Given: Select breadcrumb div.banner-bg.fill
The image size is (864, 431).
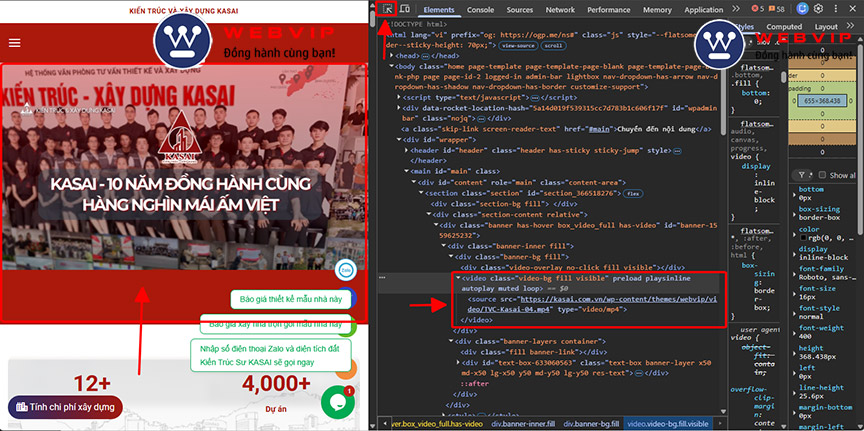Looking at the screenshot, I should click(x=591, y=424).
